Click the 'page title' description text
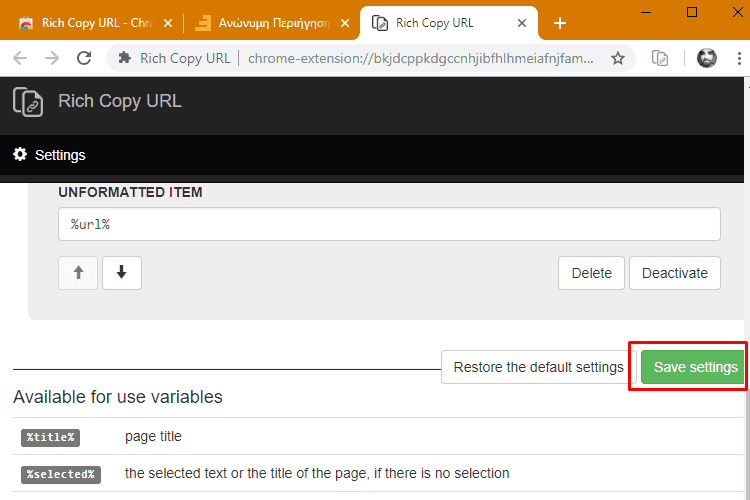750x500 pixels. (153, 436)
